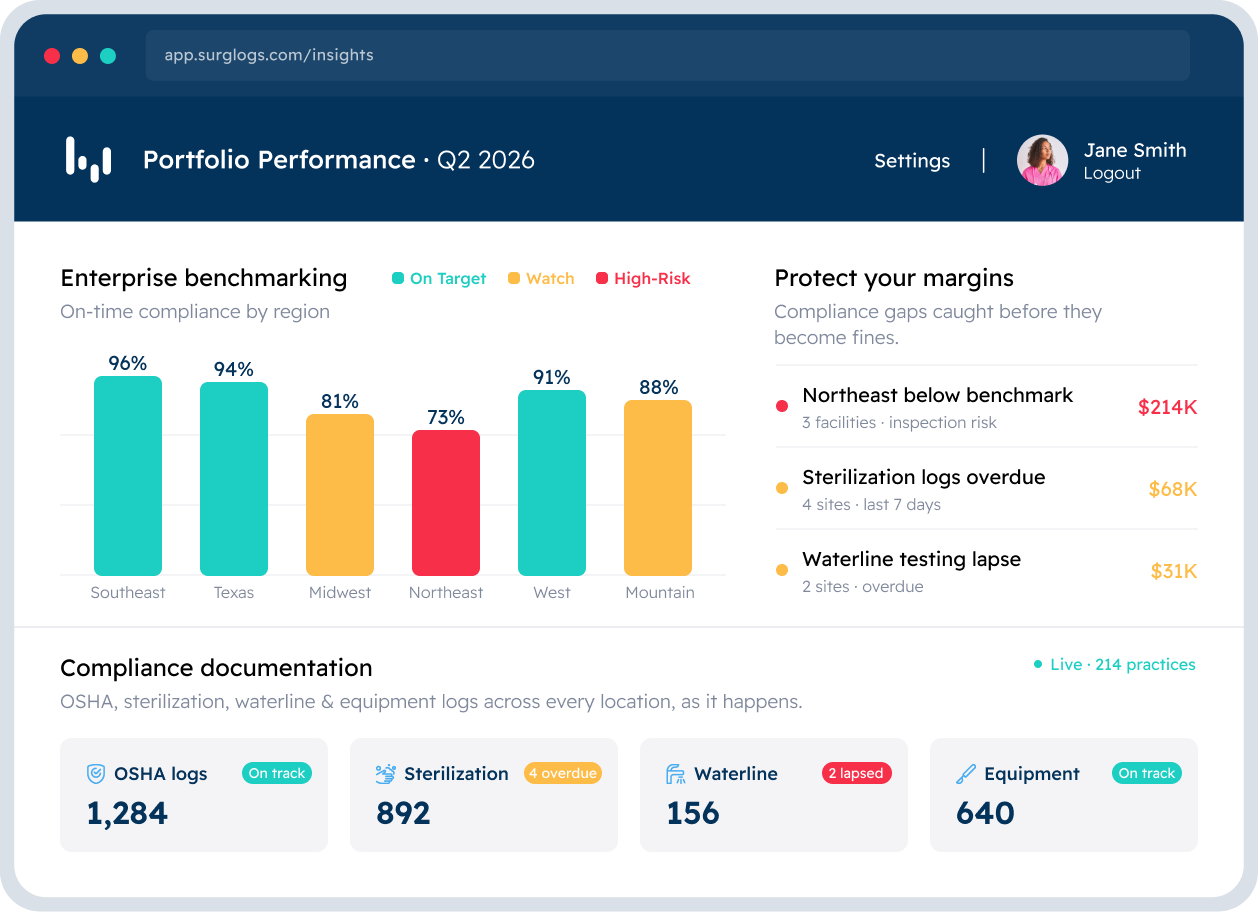
Task: Click the $214K amount
Action: tap(1167, 407)
